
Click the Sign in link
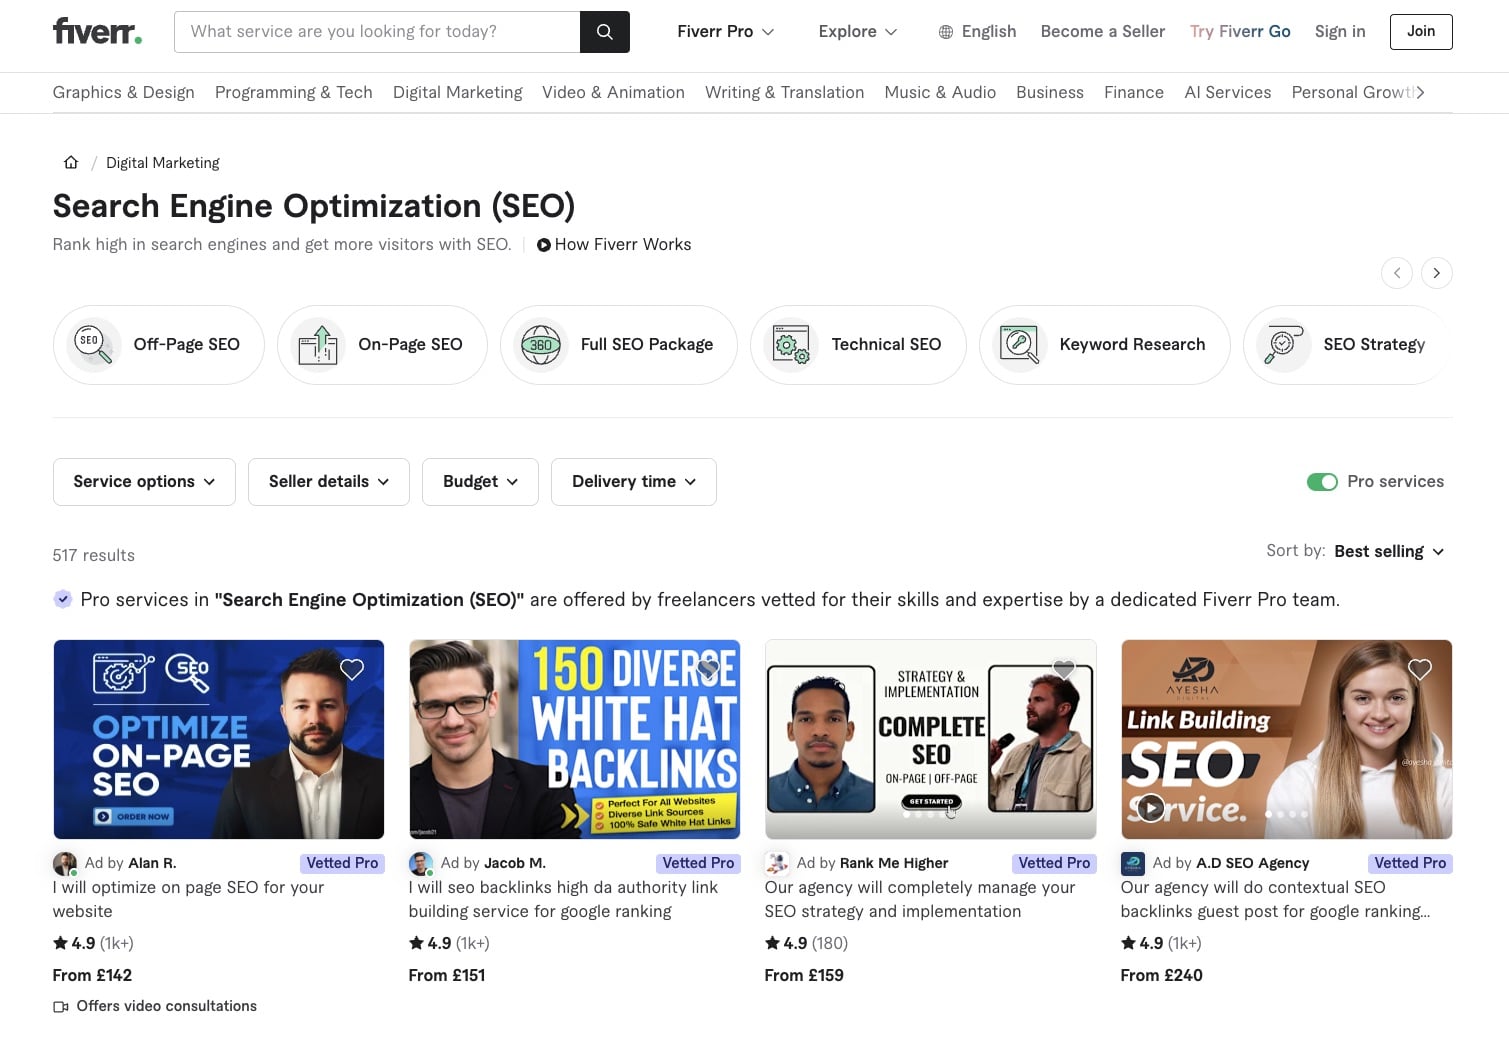pos(1340,32)
